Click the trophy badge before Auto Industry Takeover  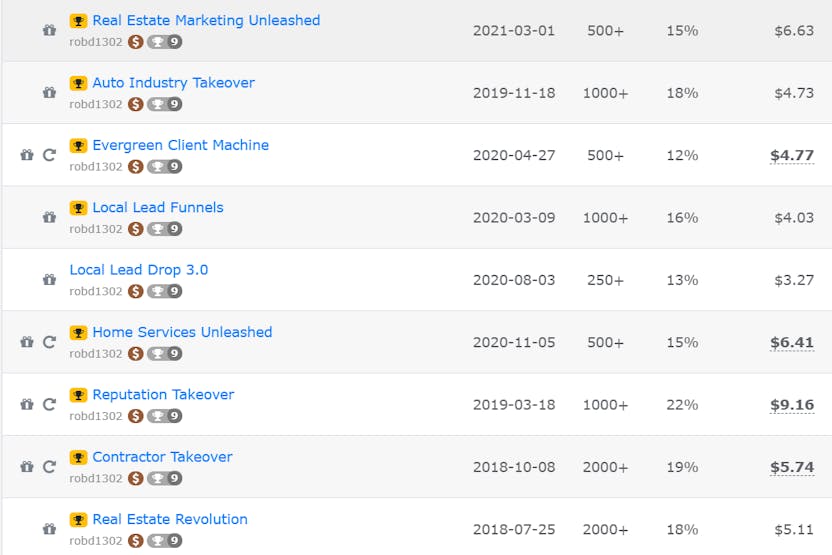coord(78,83)
